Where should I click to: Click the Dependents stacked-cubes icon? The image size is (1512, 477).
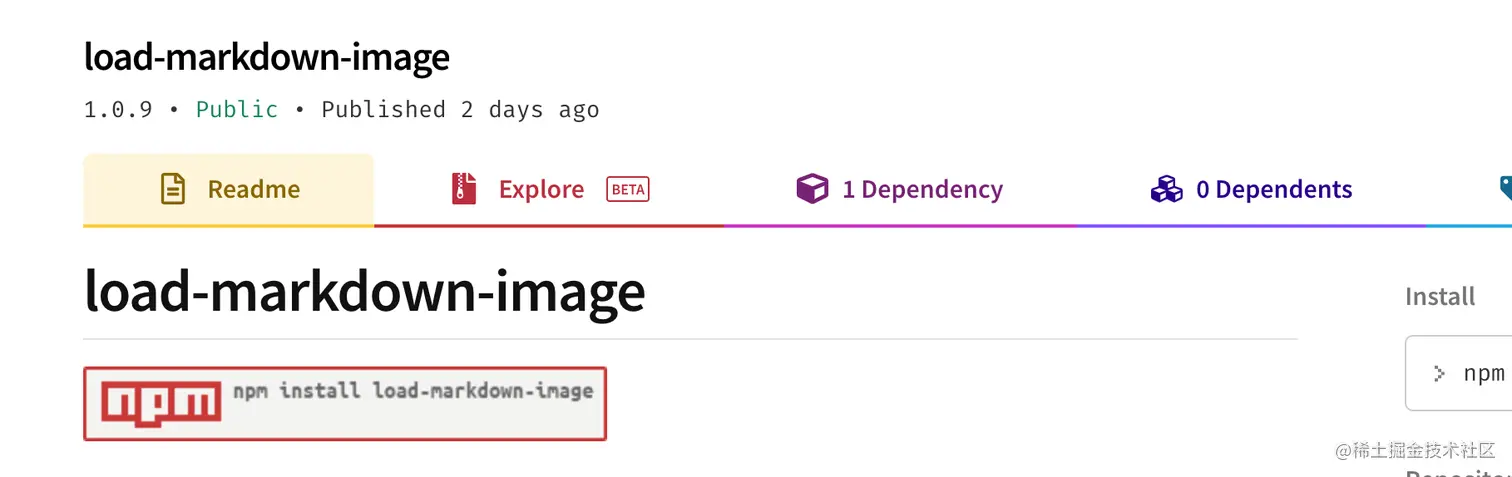click(1166, 189)
